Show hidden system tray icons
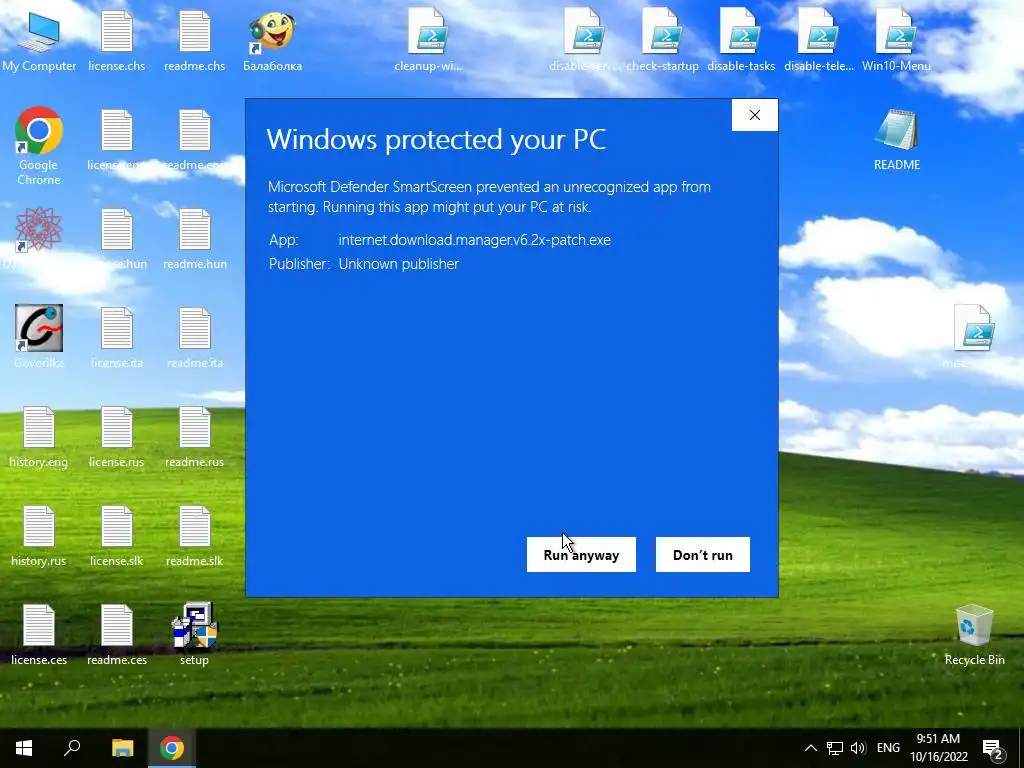Viewport: 1024px width, 768px height. click(x=810, y=748)
